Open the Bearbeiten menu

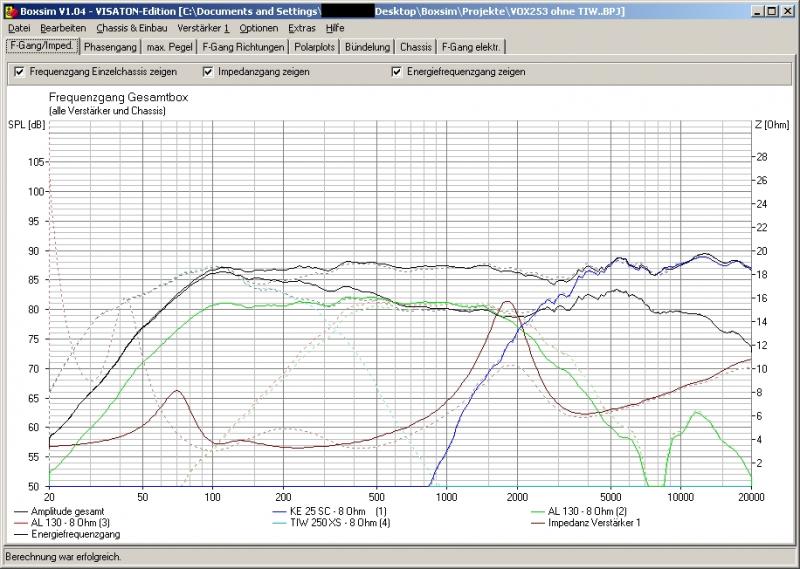[62, 28]
